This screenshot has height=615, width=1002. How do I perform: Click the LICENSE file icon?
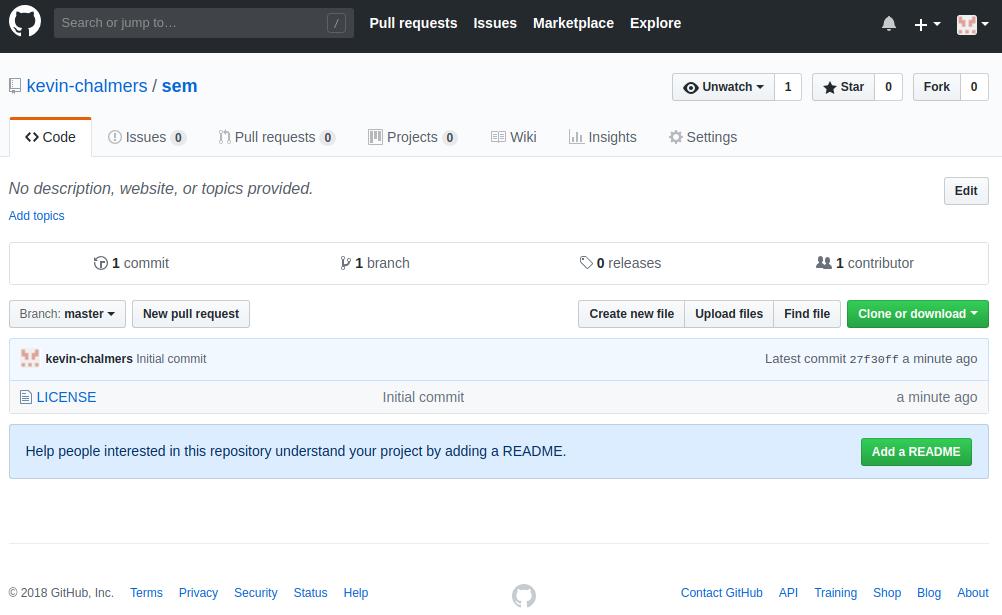coord(26,397)
